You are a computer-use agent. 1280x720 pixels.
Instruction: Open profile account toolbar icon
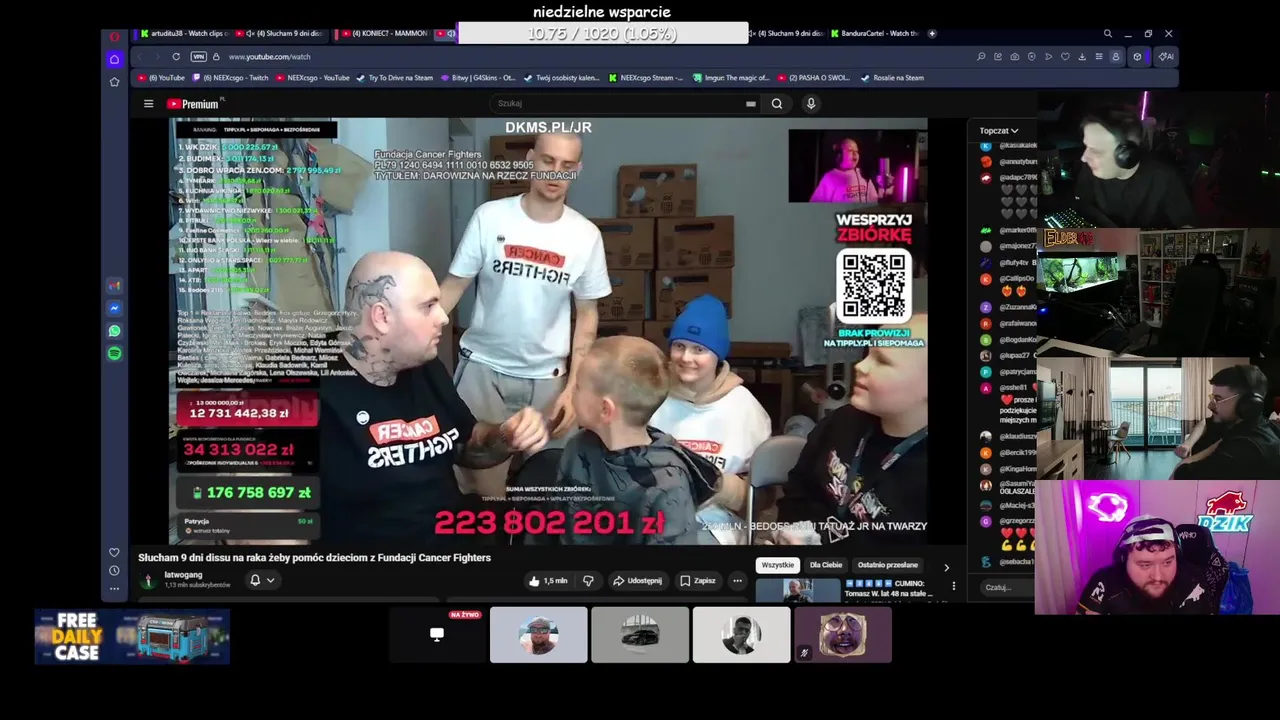pyautogui.click(x=1116, y=57)
